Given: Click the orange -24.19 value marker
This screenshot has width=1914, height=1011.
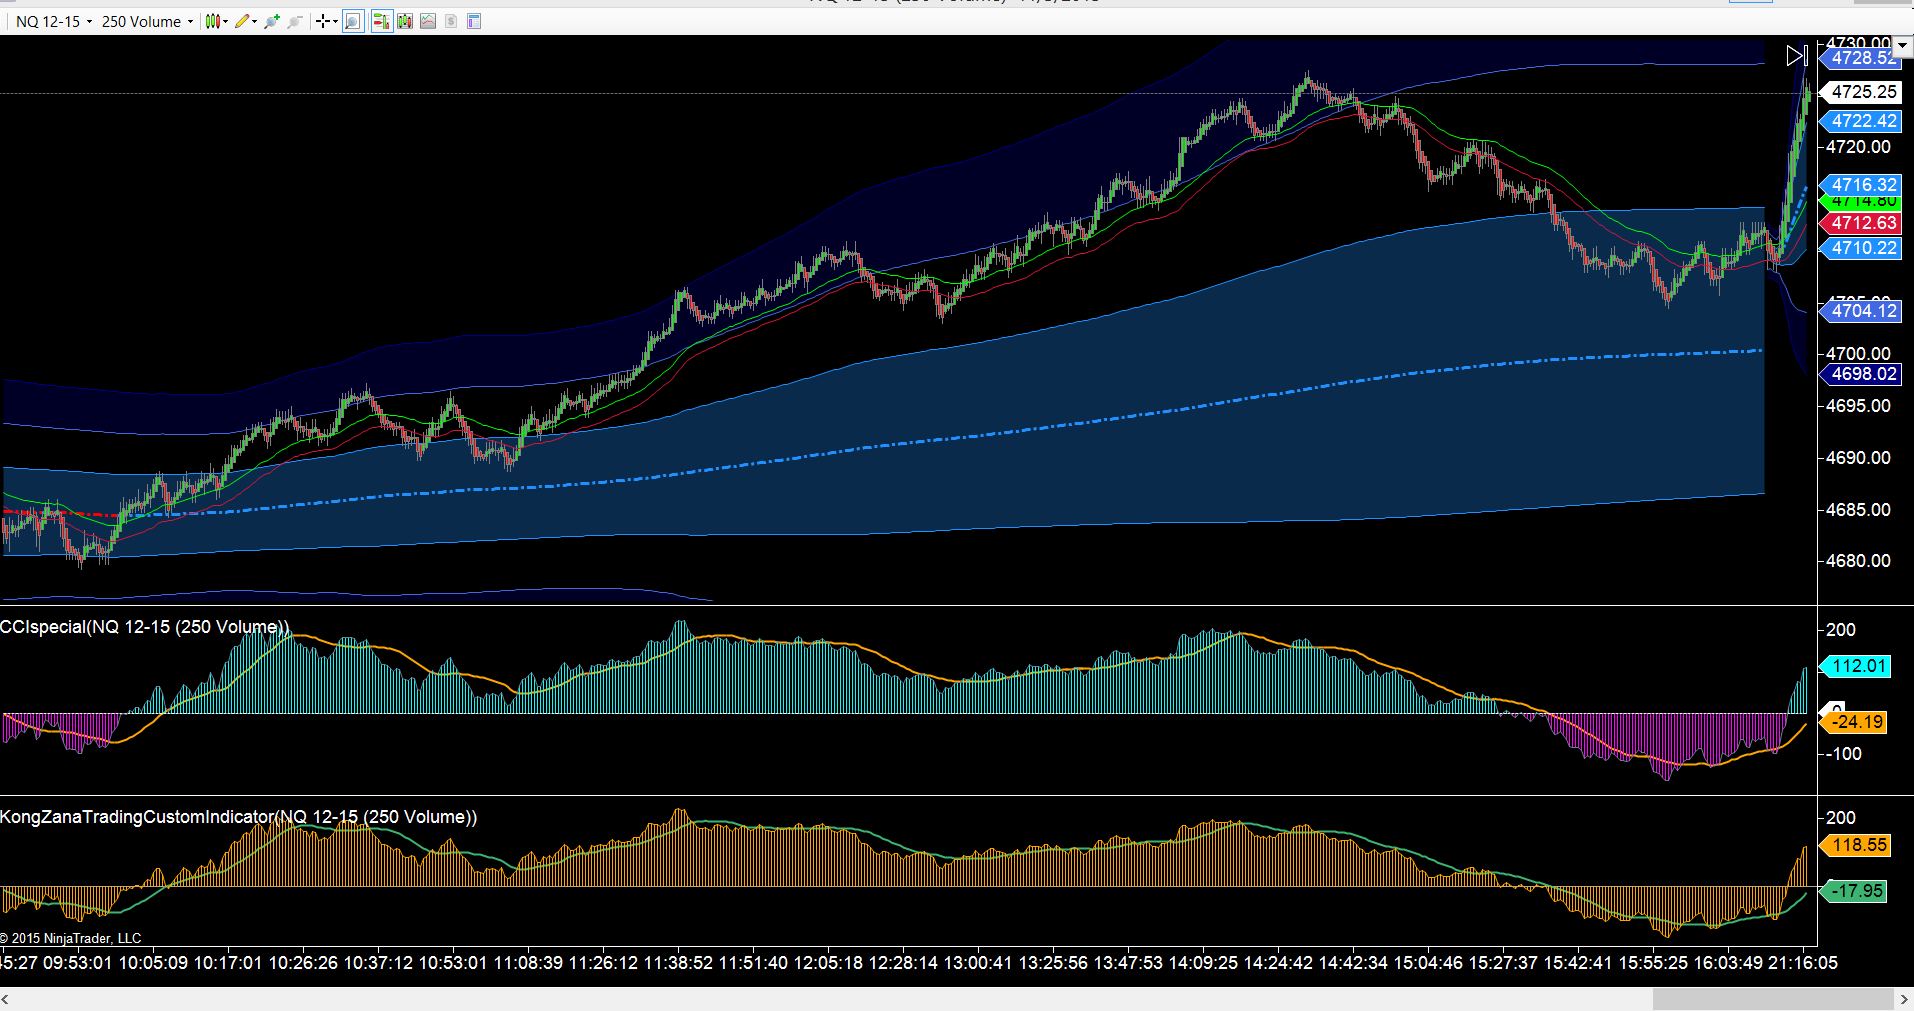Looking at the screenshot, I should point(1855,722).
